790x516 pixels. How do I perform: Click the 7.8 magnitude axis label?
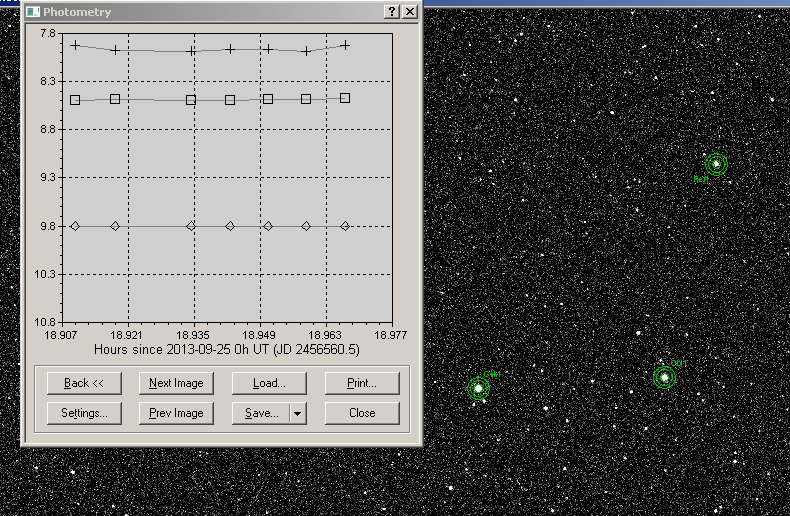pyautogui.click(x=48, y=33)
